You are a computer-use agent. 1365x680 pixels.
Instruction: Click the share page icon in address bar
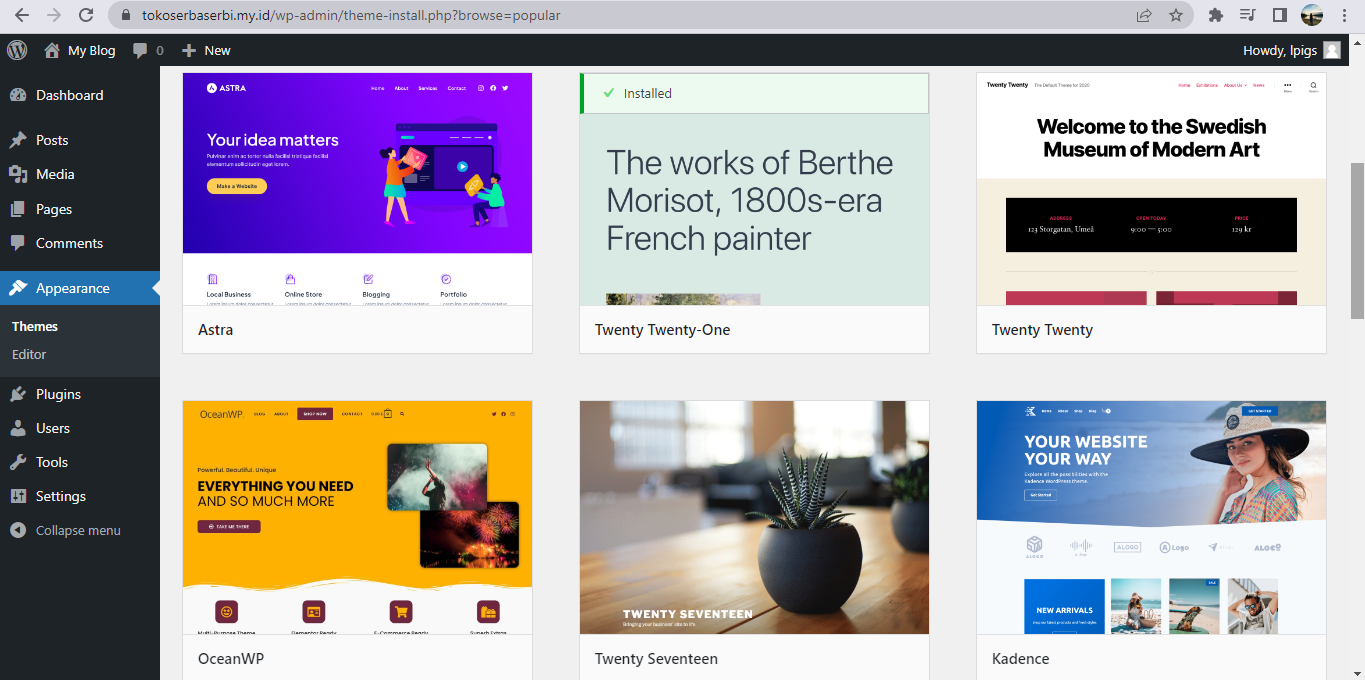(1144, 15)
